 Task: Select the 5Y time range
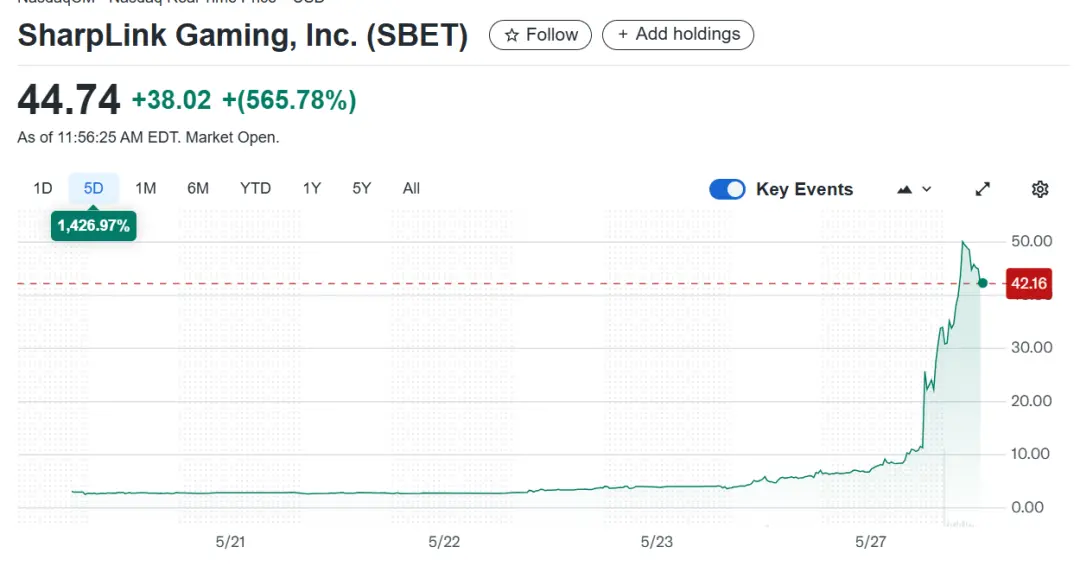tap(362, 188)
